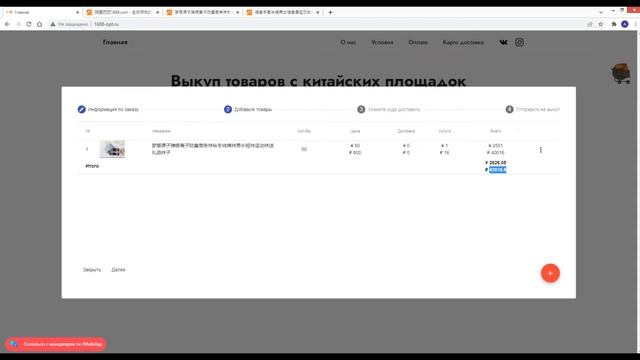Viewport: 640px width, 360px height.
Task: Click the highlighted ruble total value
Action: pos(498,170)
